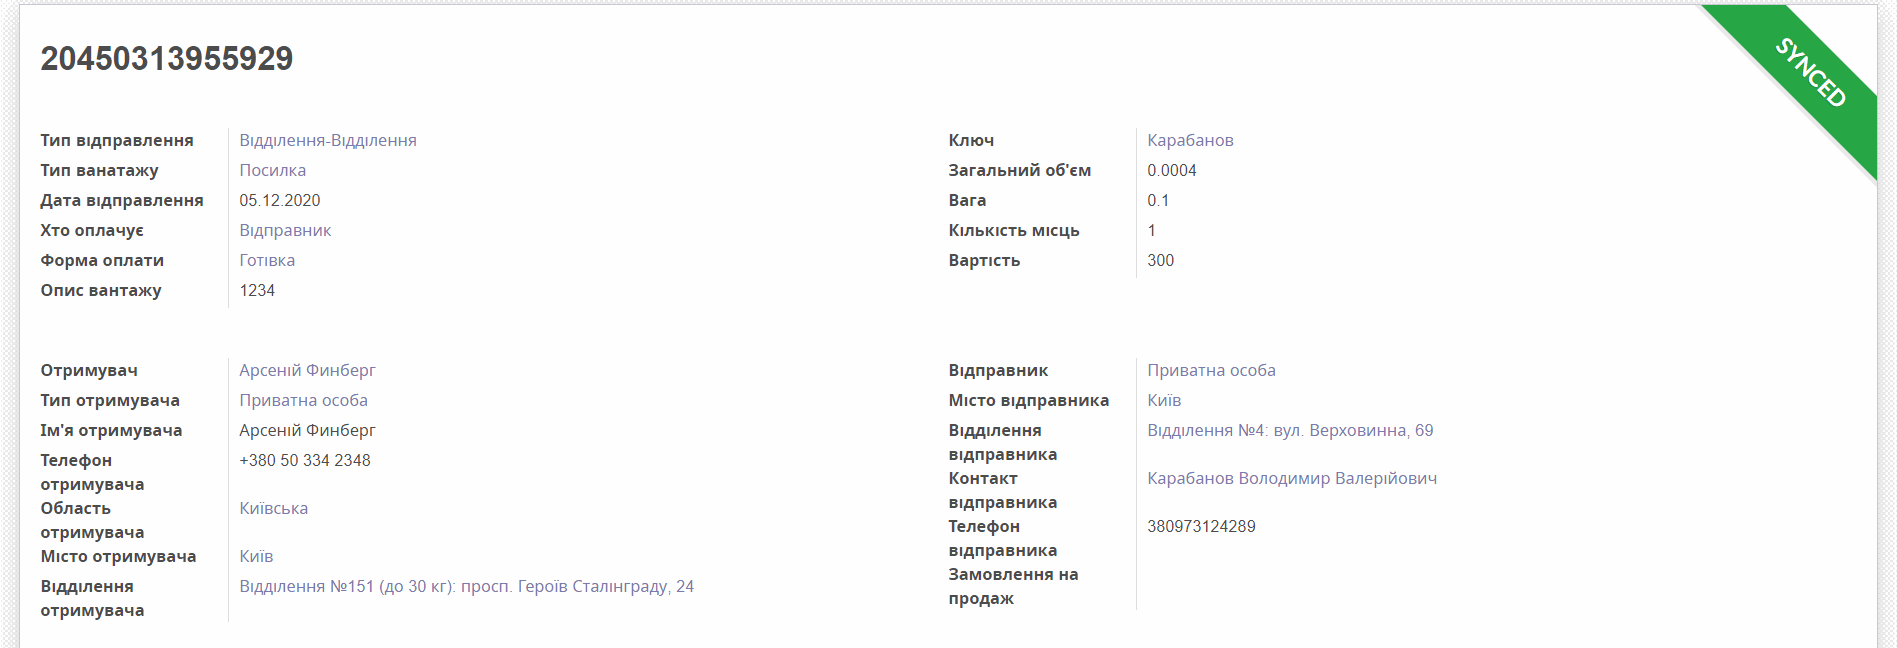1897x648 pixels.
Task: Open contact Карабанов Володимир Валерійович
Action: (x=1292, y=478)
